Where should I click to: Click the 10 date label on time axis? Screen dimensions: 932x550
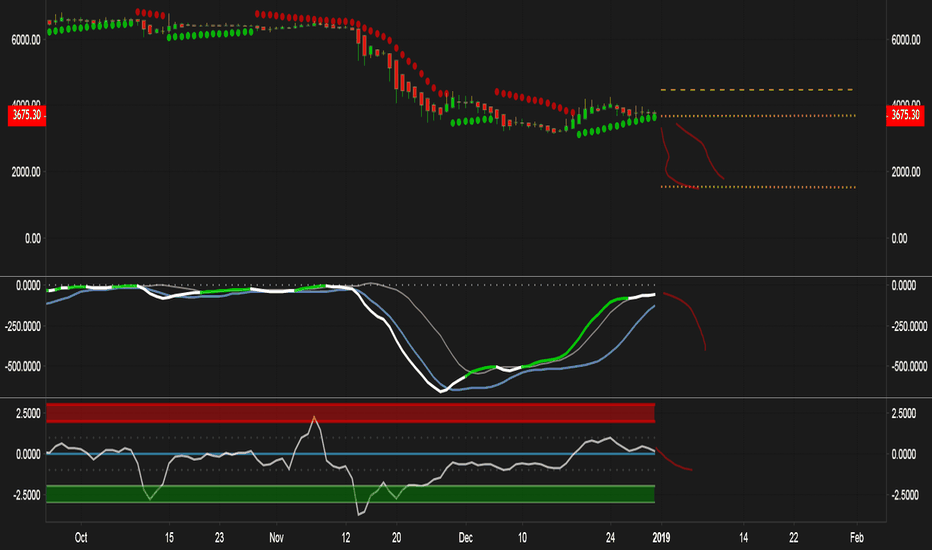[x=522, y=538]
